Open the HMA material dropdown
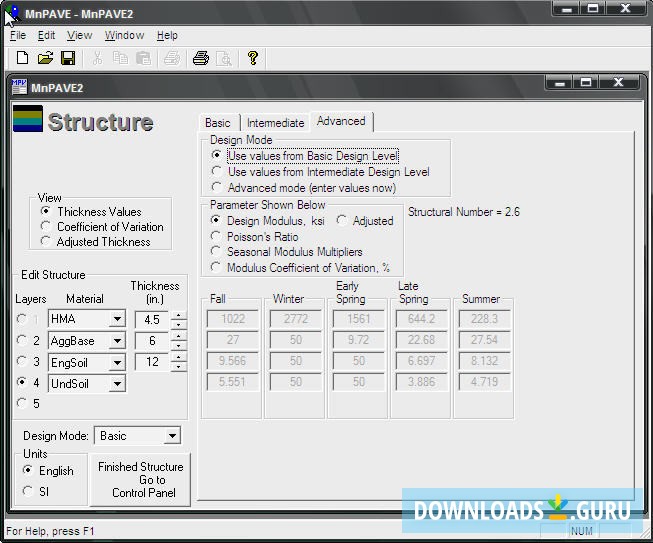This screenshot has width=653, height=543. pyautogui.click(x=117, y=319)
